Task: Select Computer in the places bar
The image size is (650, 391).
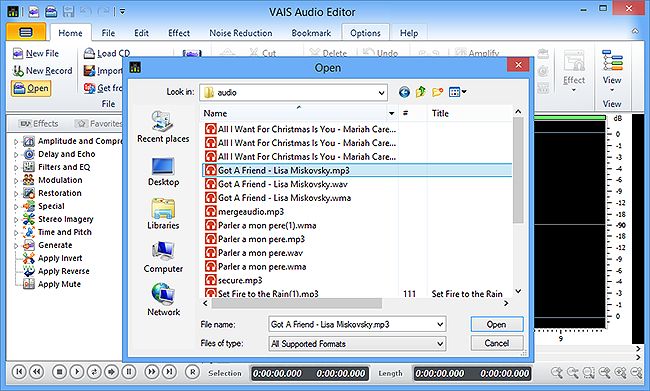Action: coord(163,257)
